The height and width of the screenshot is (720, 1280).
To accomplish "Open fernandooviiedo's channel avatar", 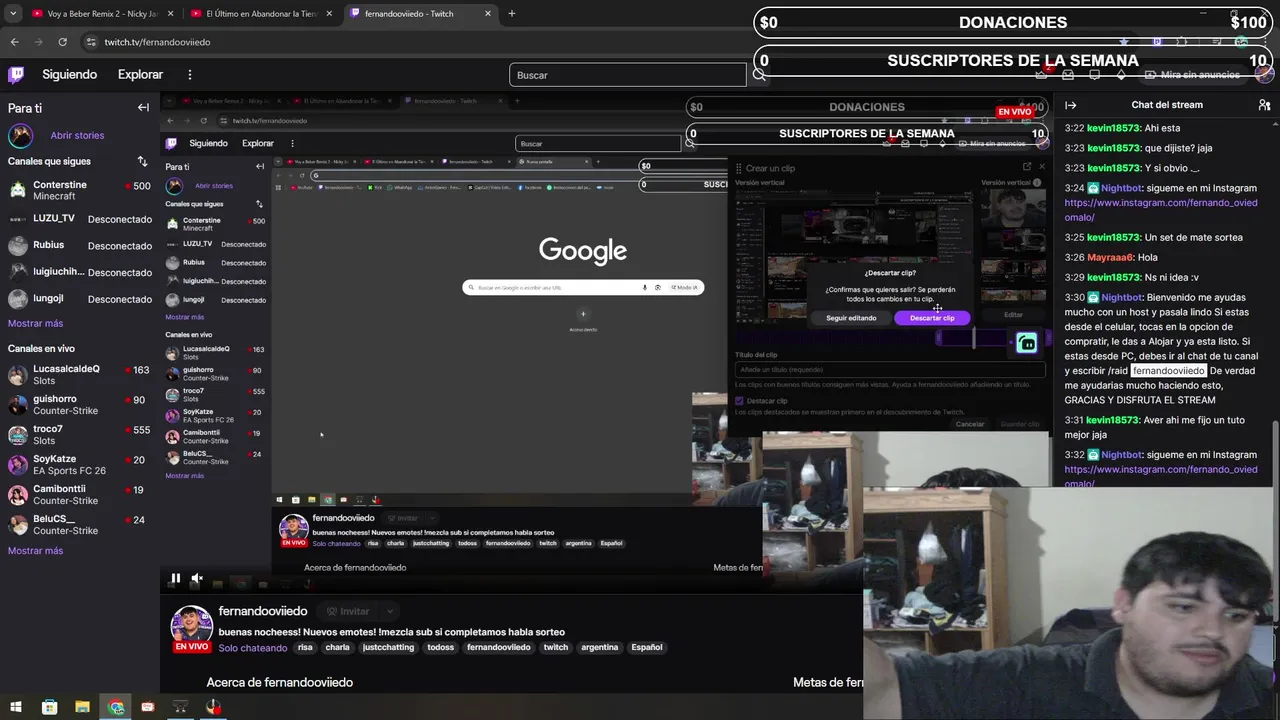I will tap(191, 627).
